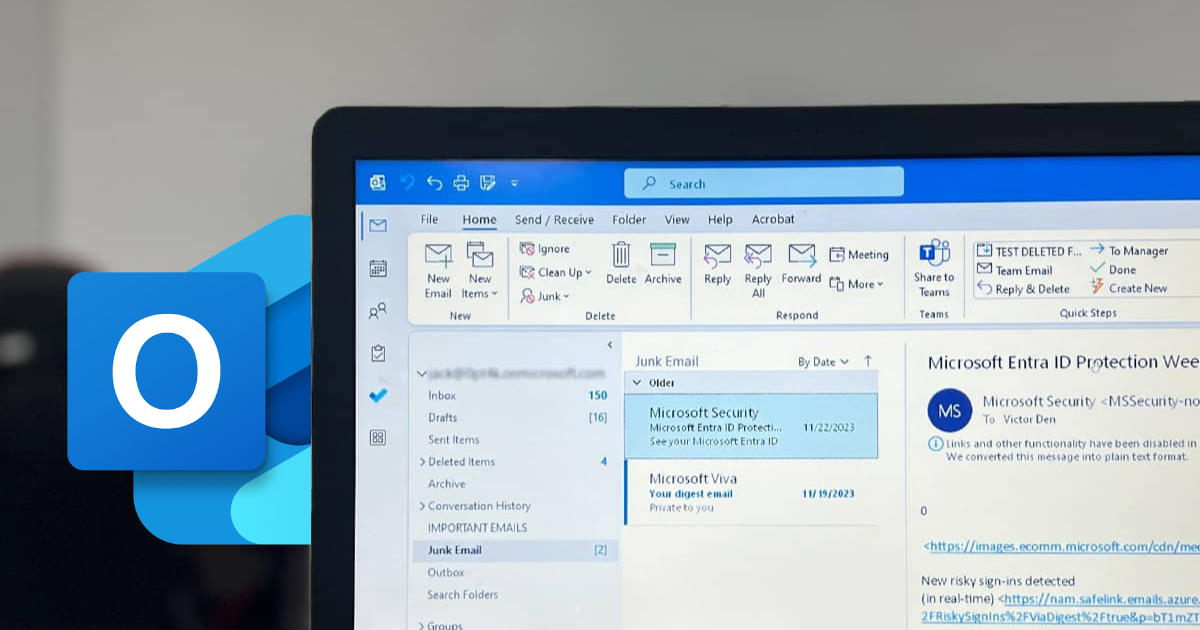Screen dimensions: 1200x630
Task: Archive the selected message
Action: pos(663,264)
